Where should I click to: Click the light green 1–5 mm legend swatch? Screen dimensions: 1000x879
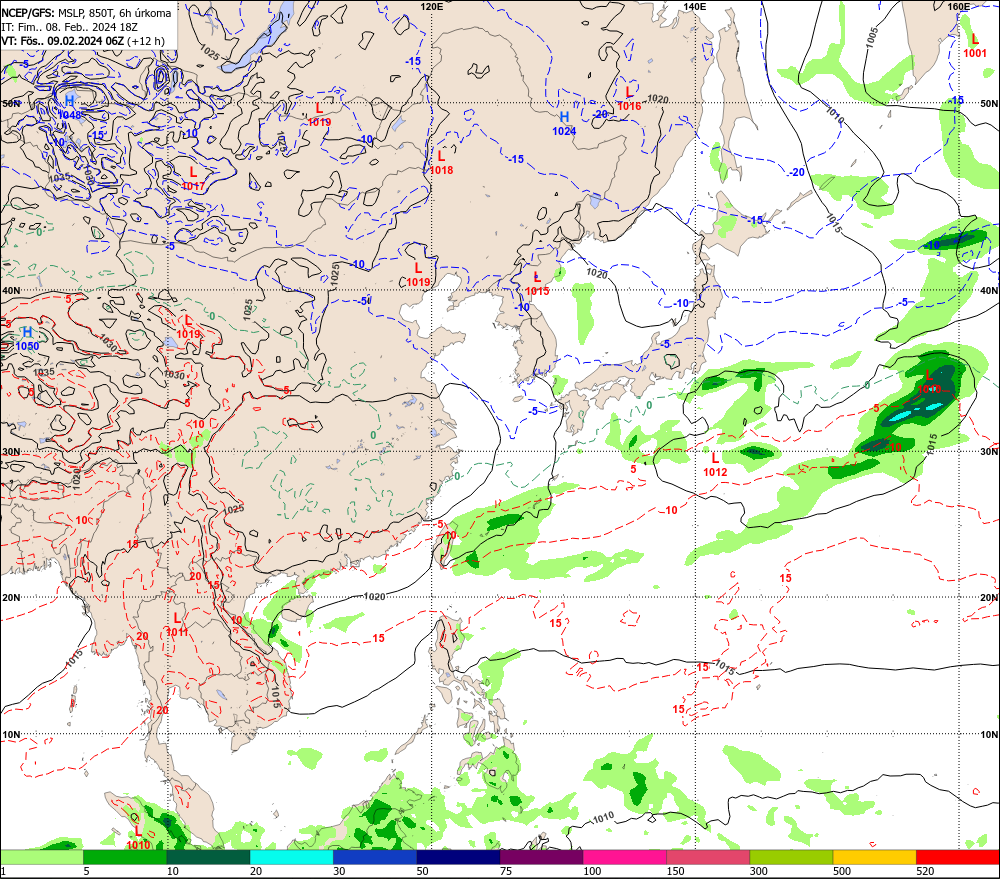[41, 857]
